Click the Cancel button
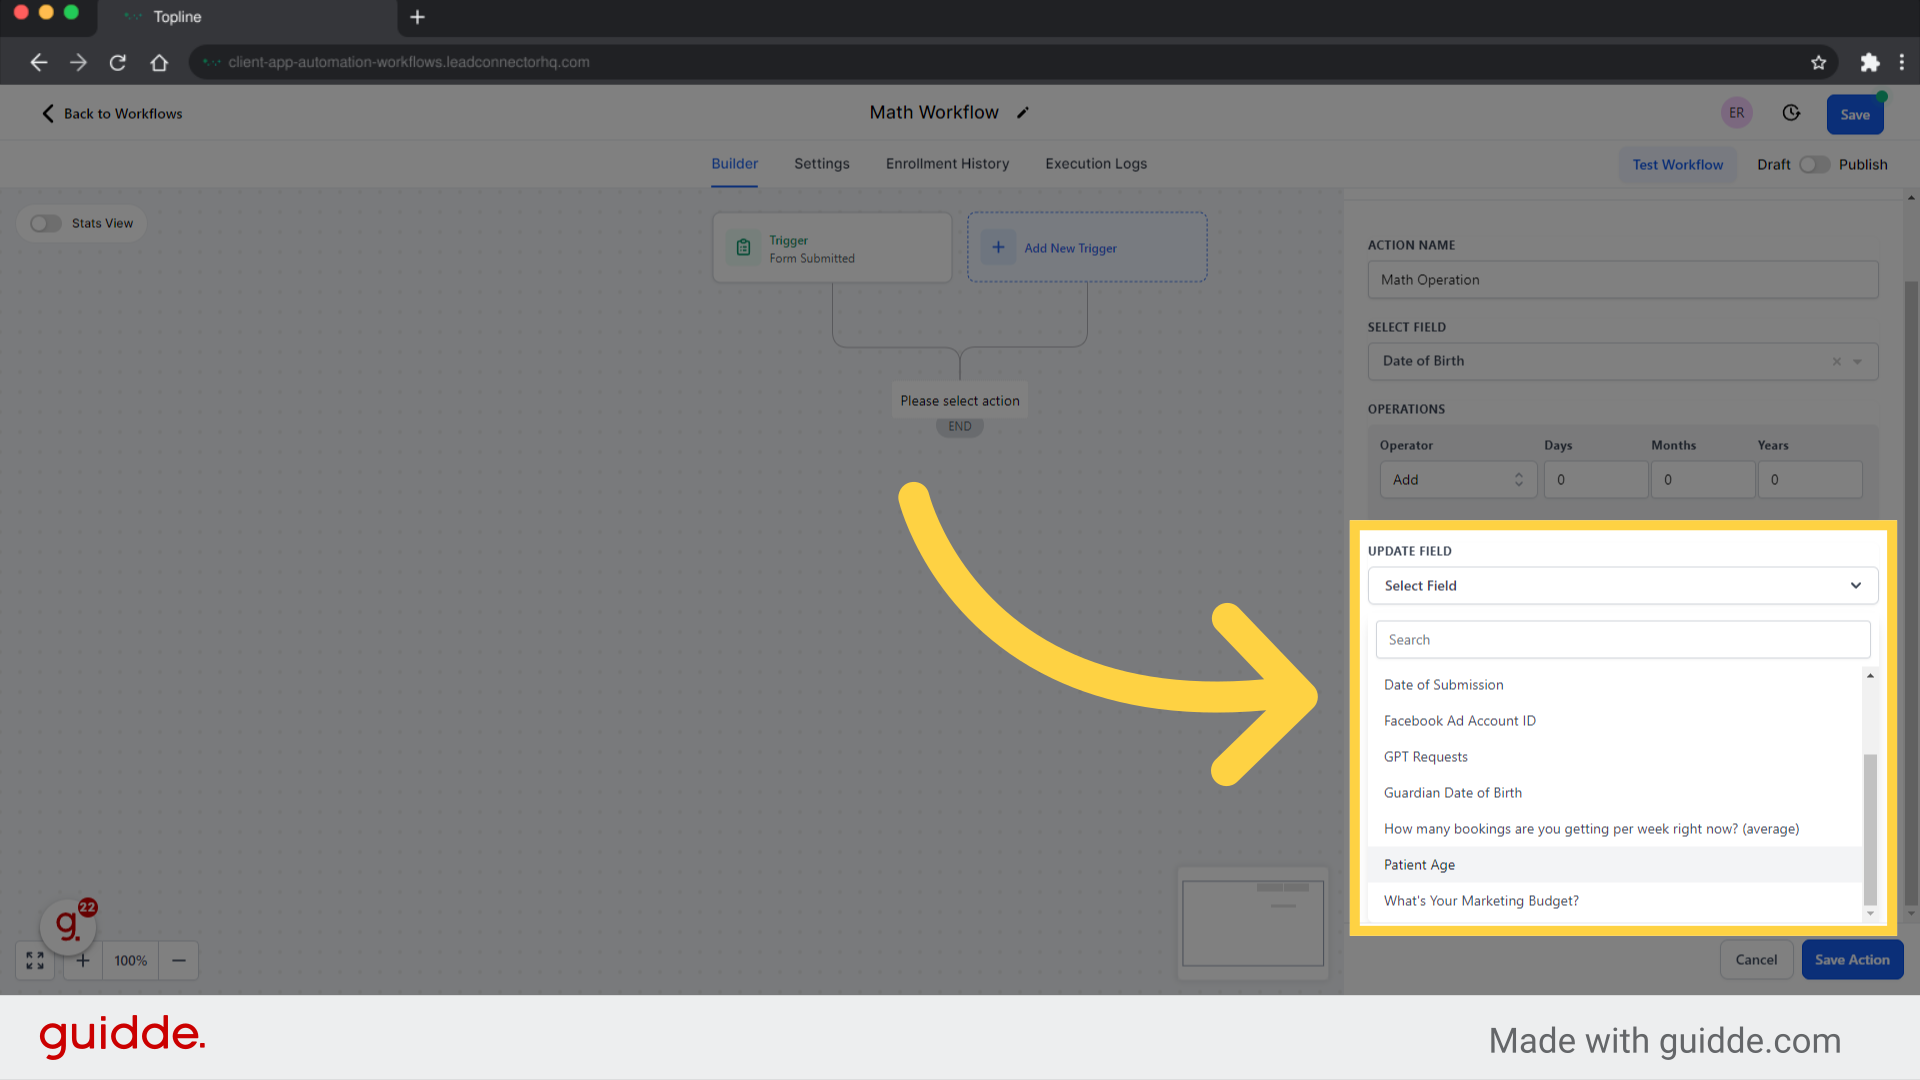The height and width of the screenshot is (1080, 1920). 1756,960
